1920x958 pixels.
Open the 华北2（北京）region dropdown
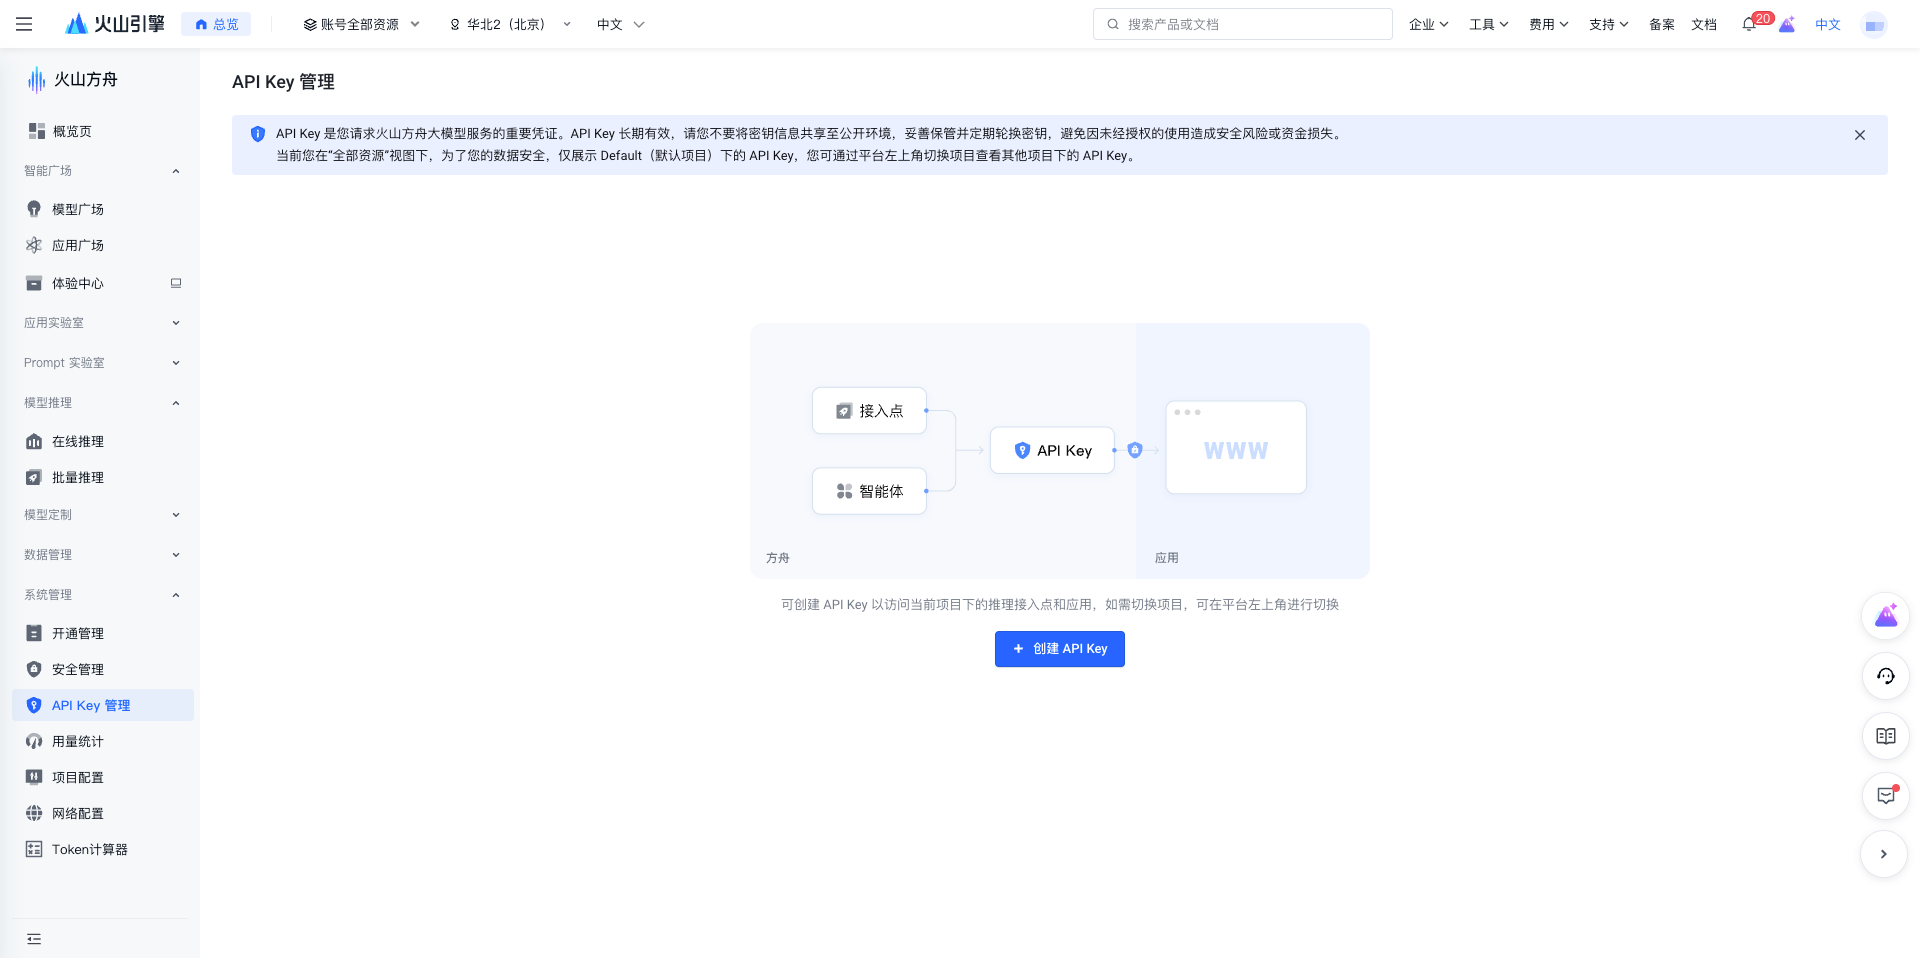click(508, 24)
